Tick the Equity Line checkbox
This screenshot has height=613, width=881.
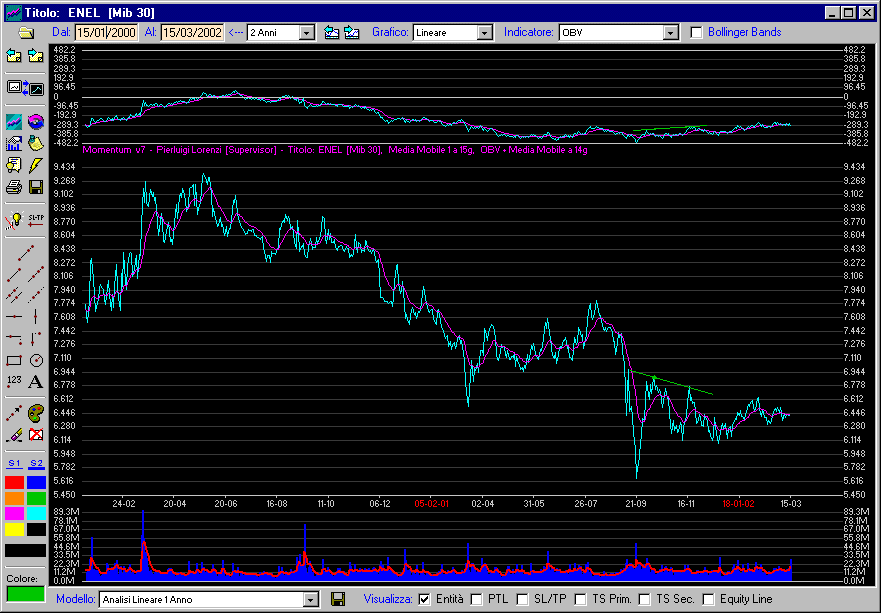(709, 599)
